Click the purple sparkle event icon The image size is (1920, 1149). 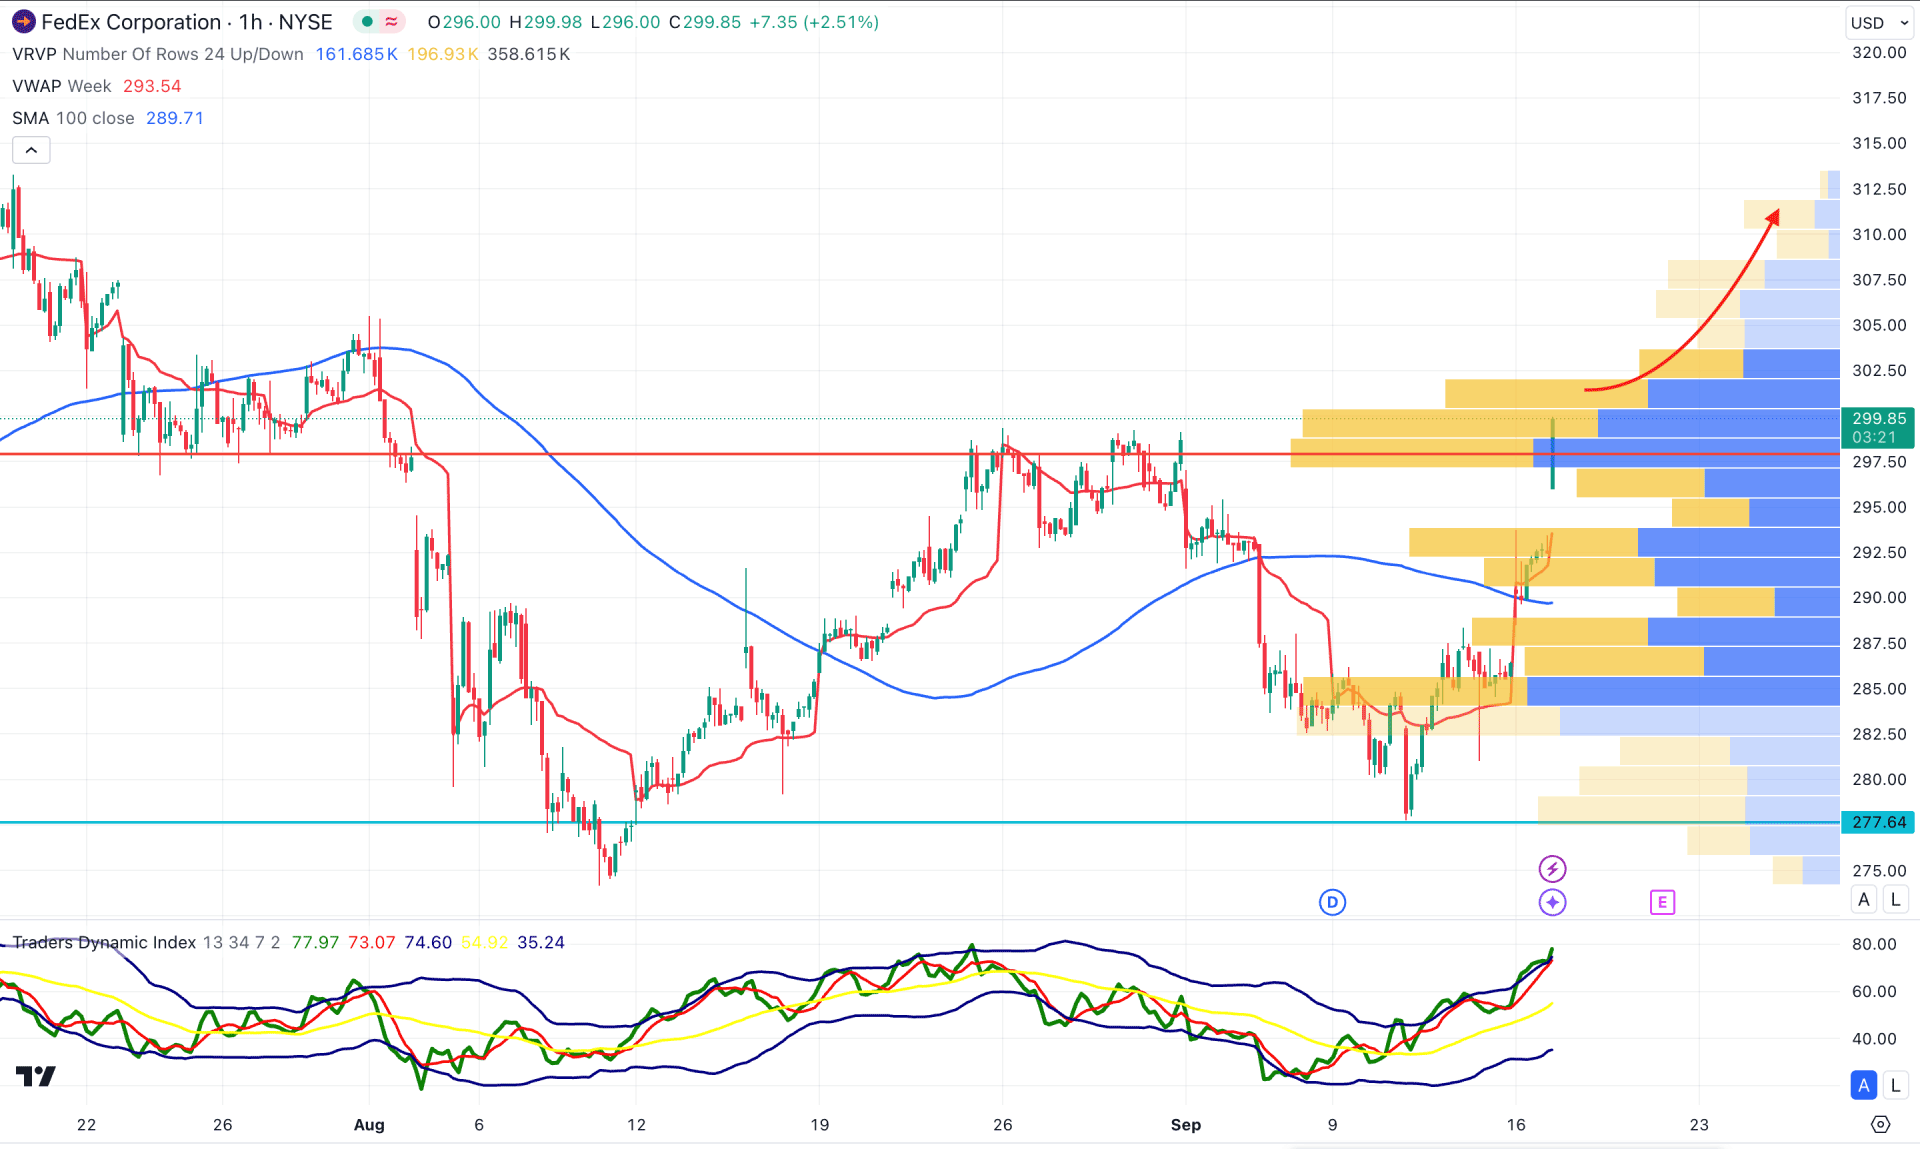[x=1552, y=902]
